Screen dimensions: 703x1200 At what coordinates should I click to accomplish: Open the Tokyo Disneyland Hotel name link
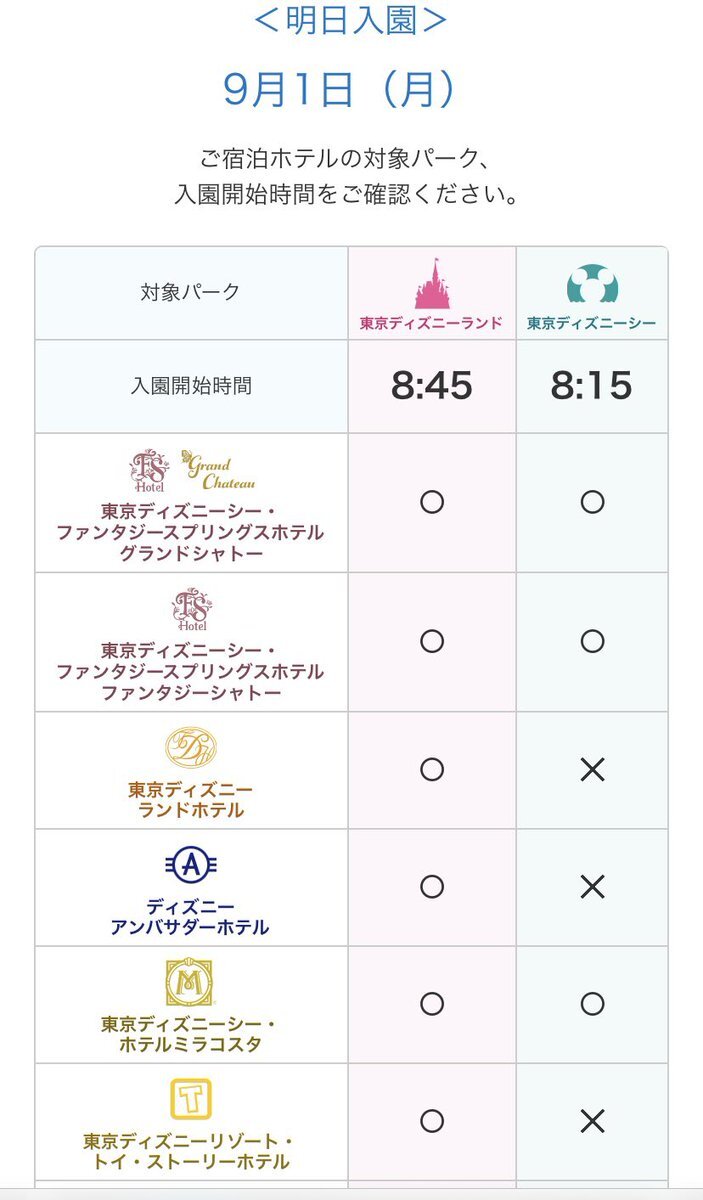(190, 800)
